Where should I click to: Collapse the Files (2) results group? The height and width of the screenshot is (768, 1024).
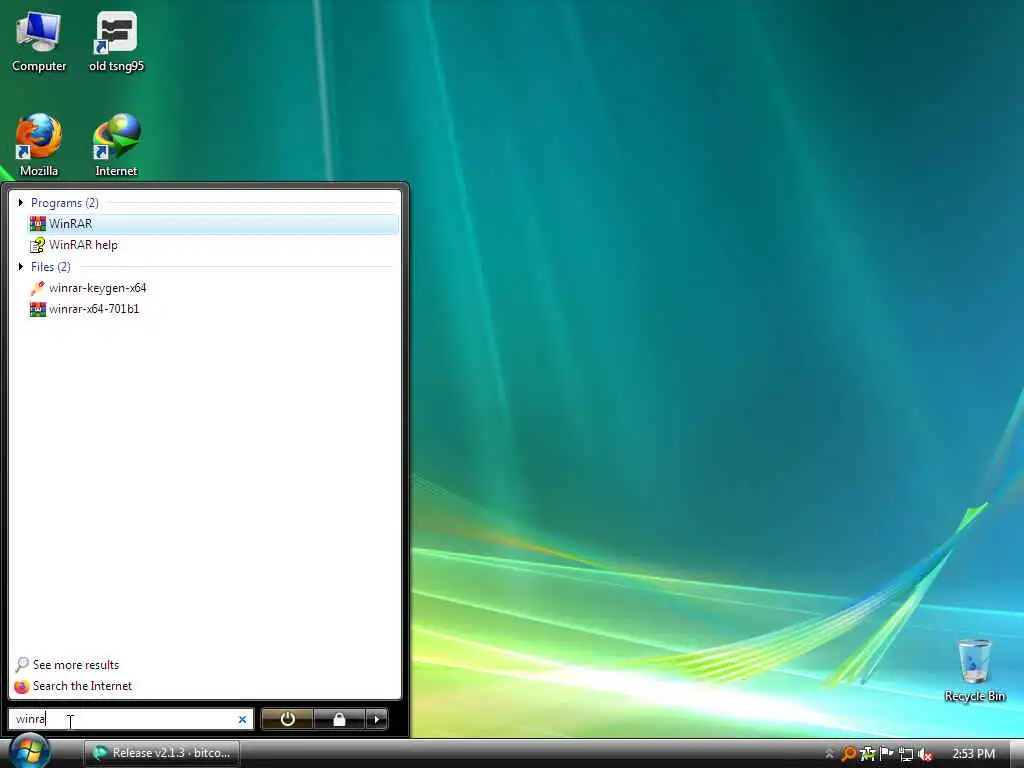point(20,266)
